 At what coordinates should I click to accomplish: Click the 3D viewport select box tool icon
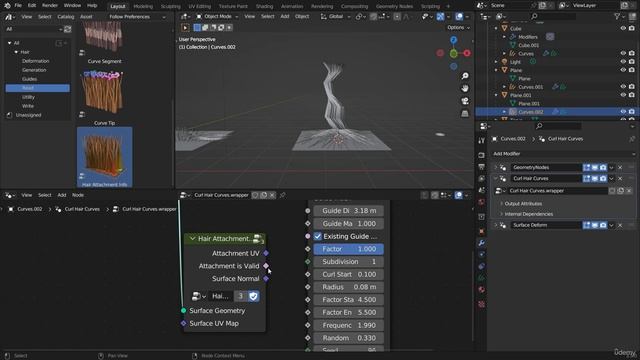(197, 27)
